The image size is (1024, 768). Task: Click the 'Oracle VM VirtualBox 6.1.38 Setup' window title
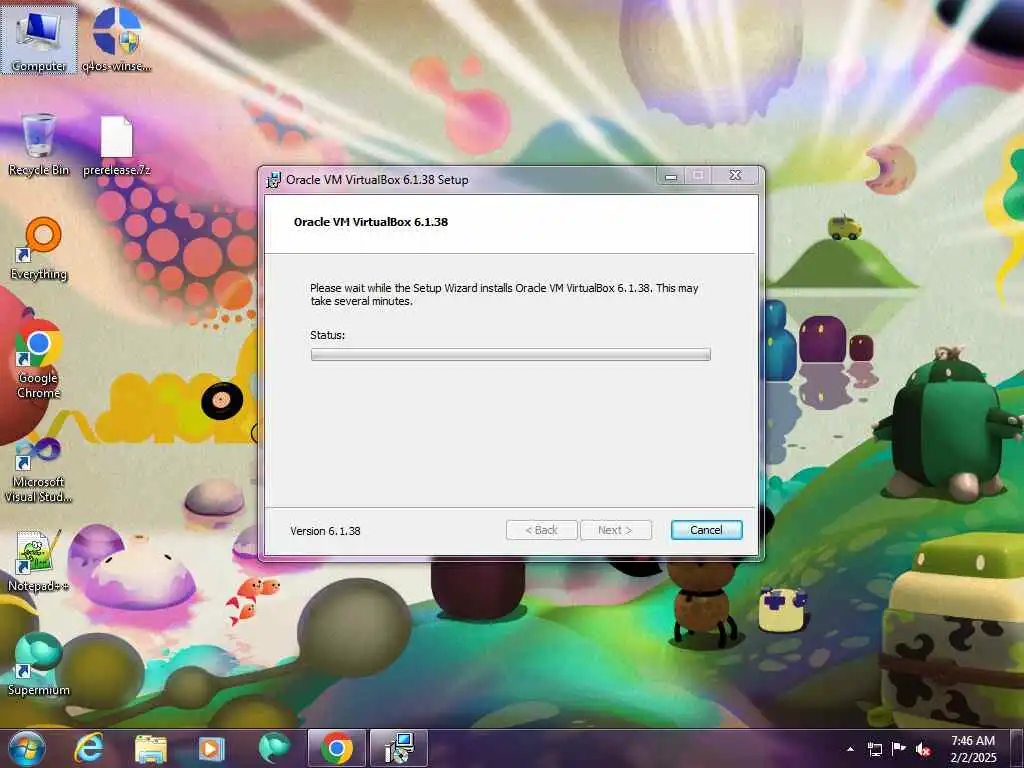(x=377, y=180)
